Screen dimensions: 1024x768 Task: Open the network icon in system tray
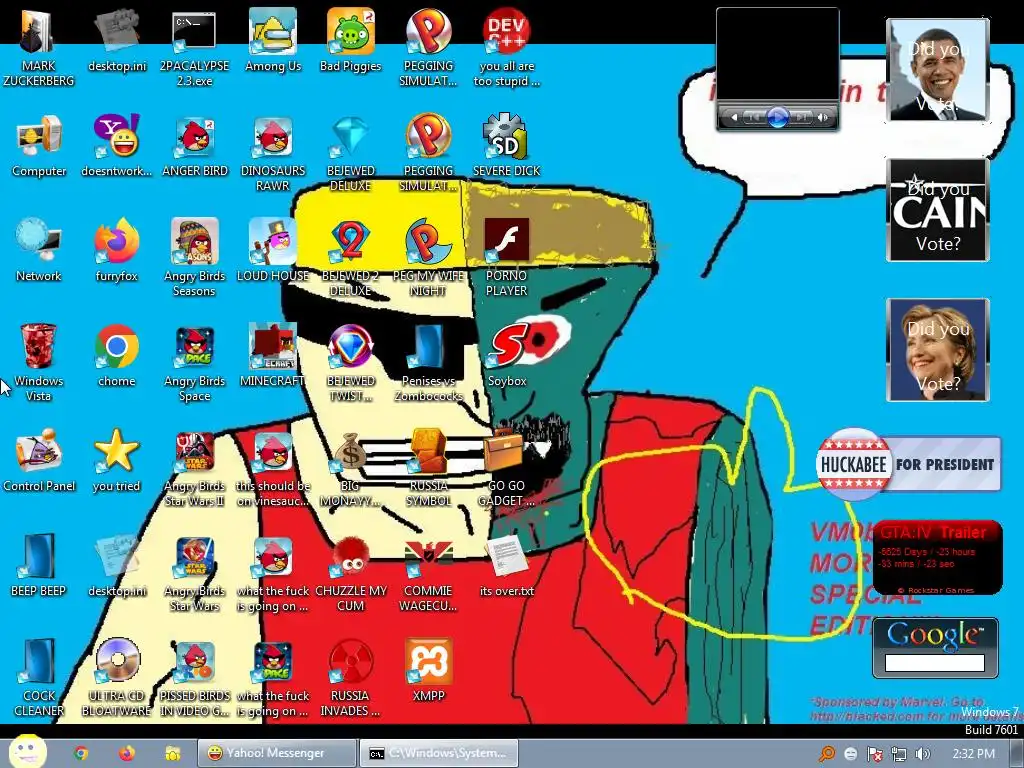click(899, 754)
